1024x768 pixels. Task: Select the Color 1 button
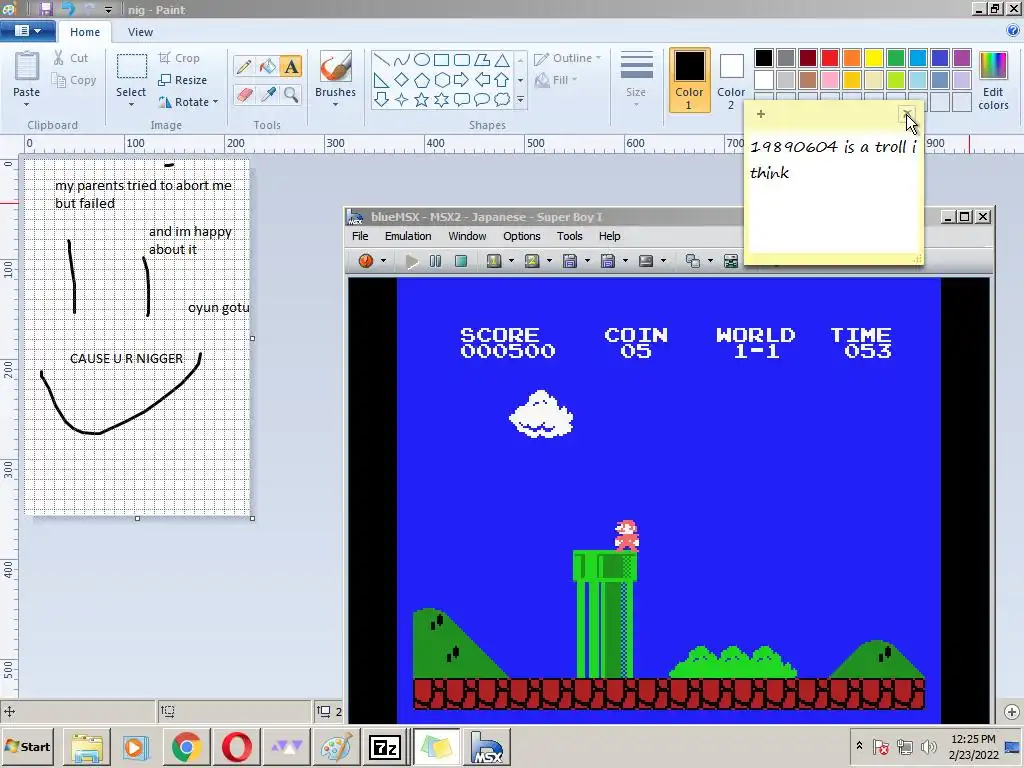(x=689, y=80)
